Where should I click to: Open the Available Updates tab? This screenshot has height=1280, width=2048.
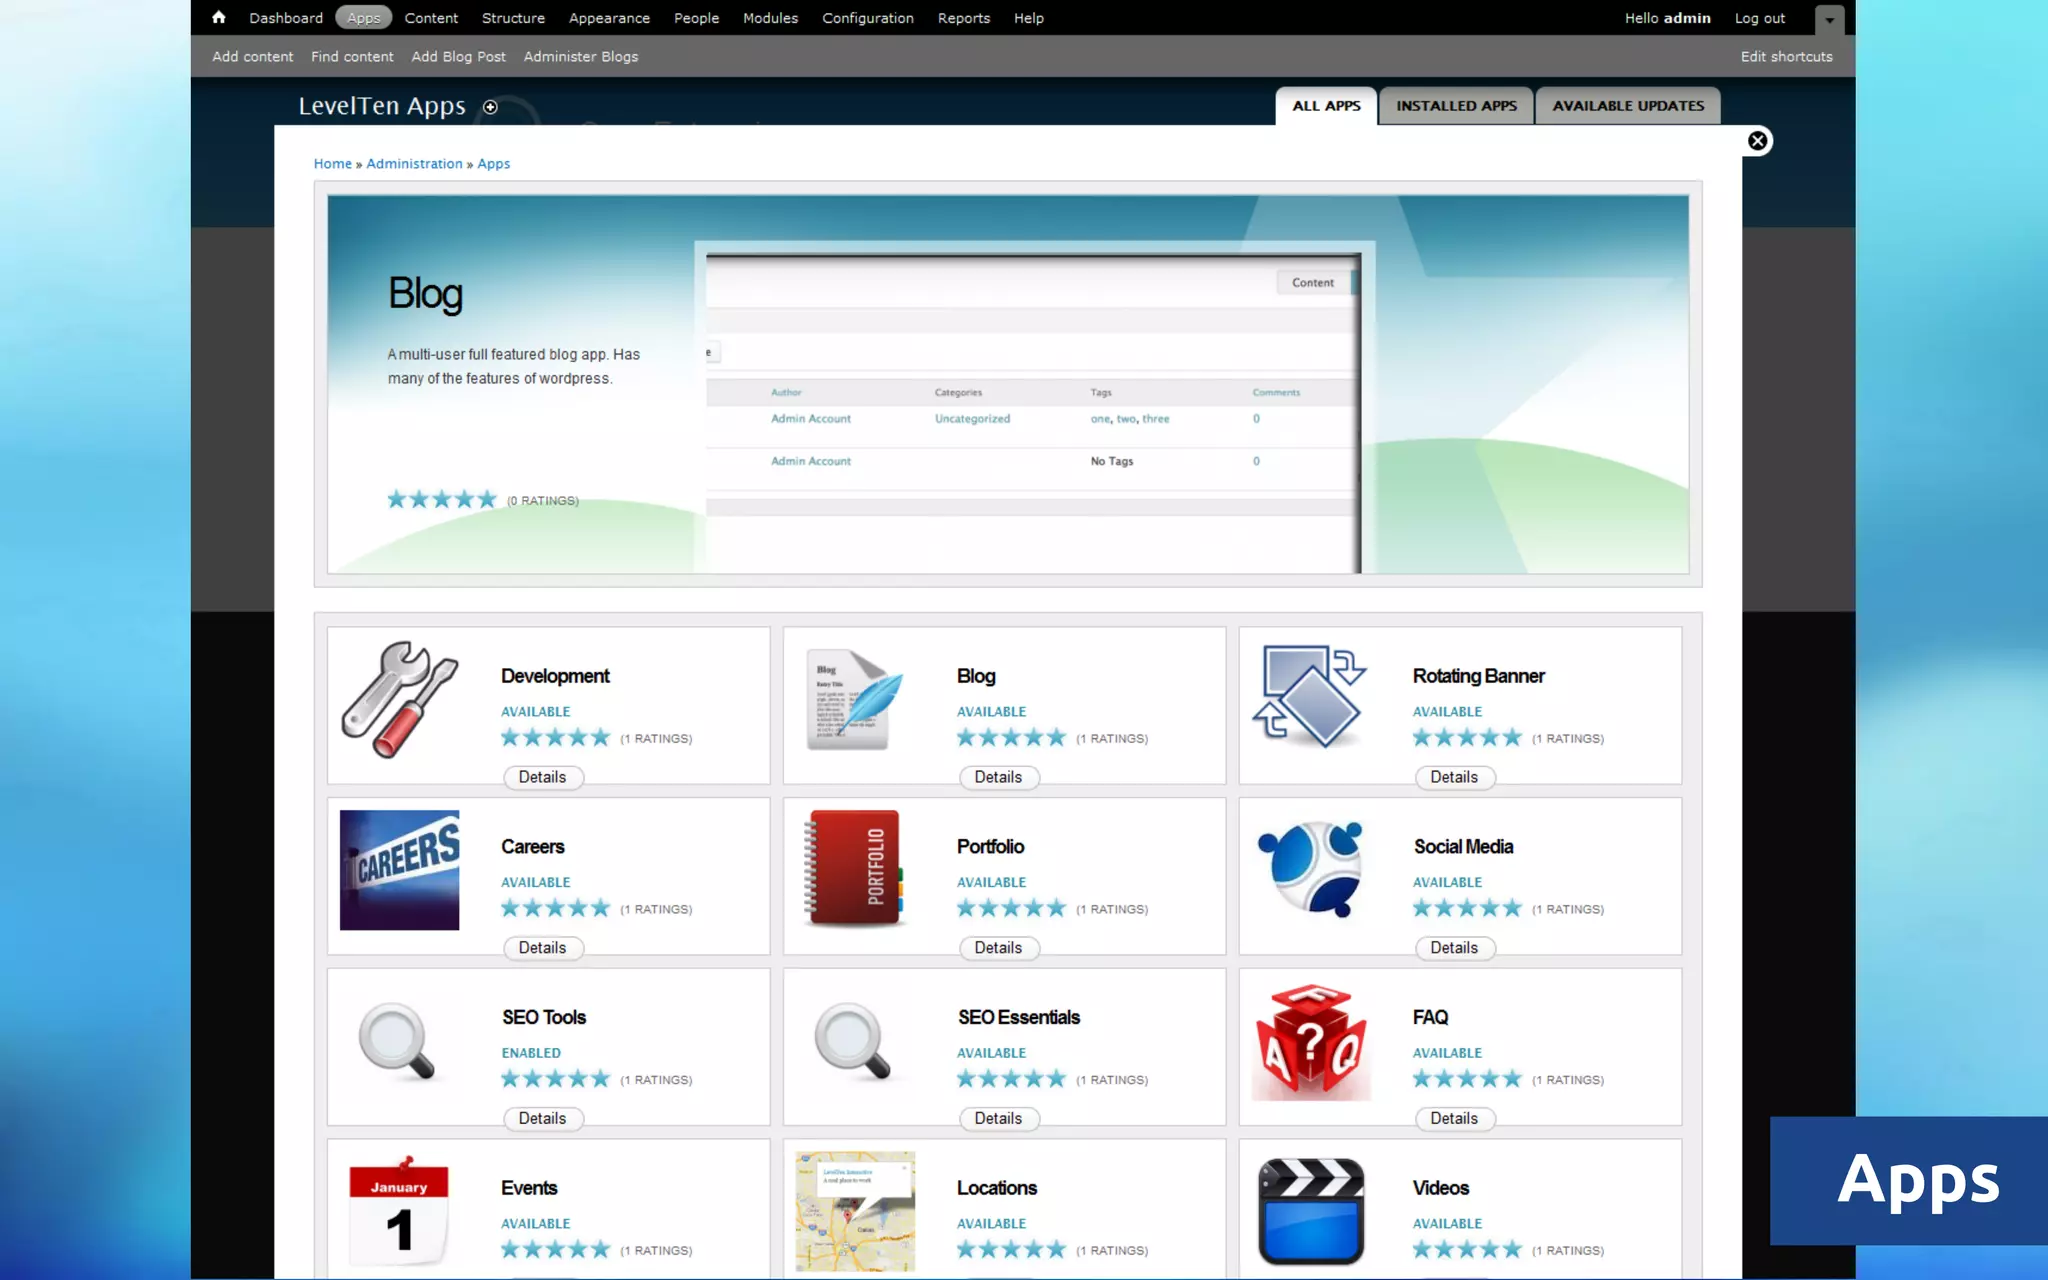(x=1628, y=105)
